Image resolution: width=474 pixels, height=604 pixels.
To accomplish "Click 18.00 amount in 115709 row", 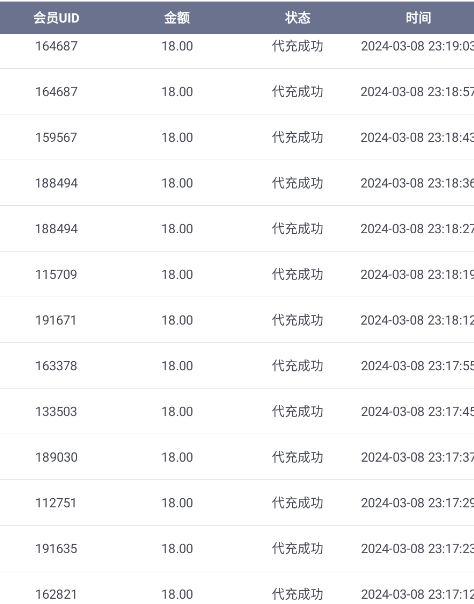I will pos(177,275).
